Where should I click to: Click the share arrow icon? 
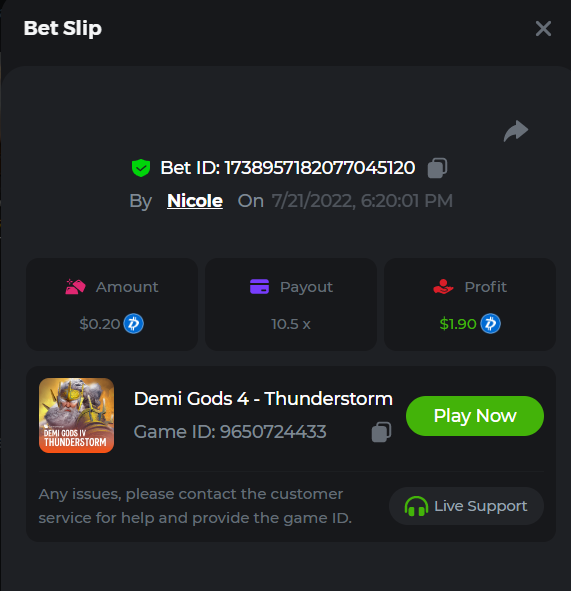[516, 131]
